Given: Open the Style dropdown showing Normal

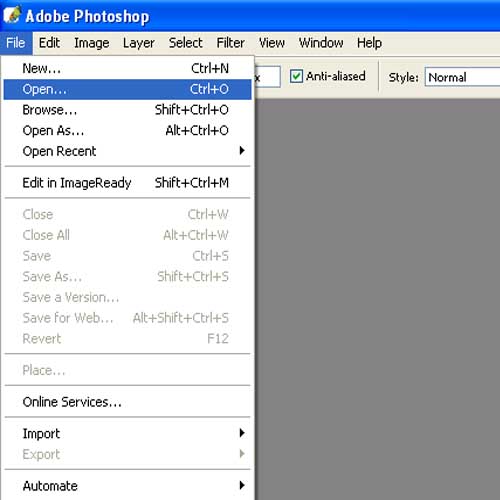Looking at the screenshot, I should (462, 77).
